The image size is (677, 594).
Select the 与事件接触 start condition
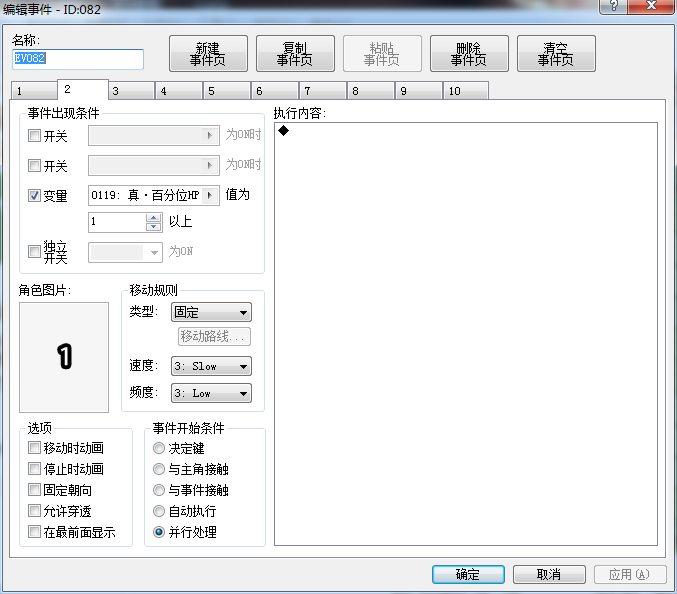(159, 490)
